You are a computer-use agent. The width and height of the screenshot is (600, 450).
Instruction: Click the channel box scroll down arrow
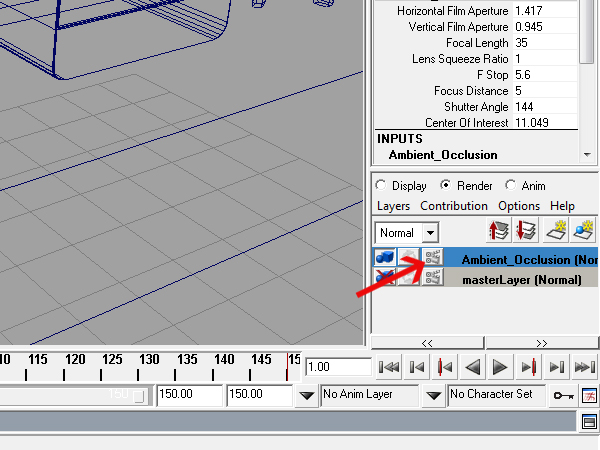587,155
